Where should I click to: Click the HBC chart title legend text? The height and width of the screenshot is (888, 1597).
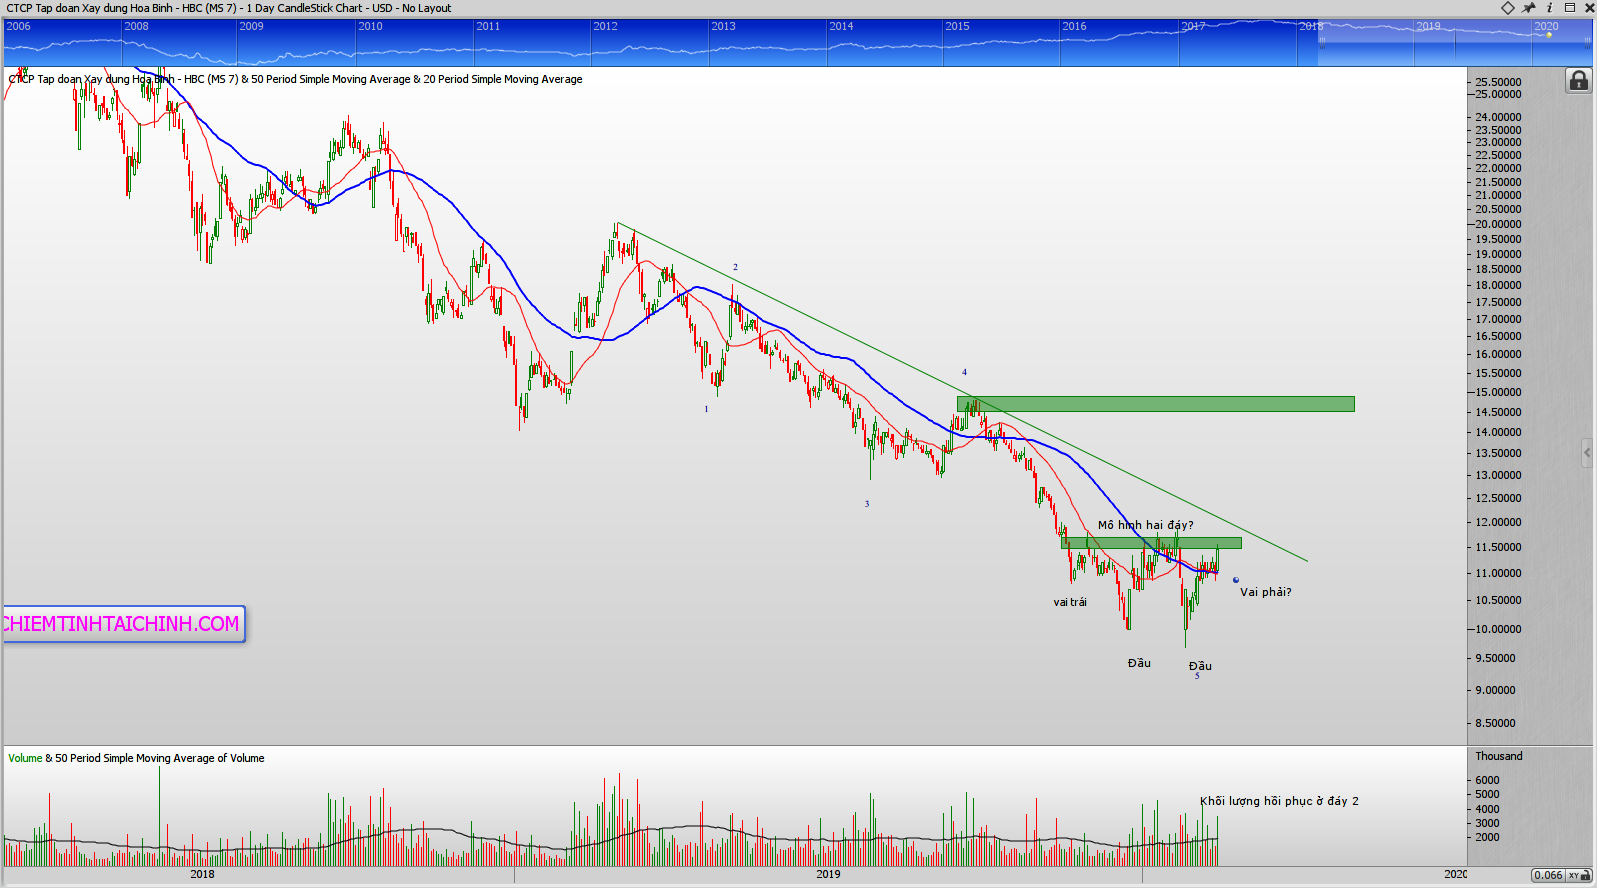coord(295,79)
